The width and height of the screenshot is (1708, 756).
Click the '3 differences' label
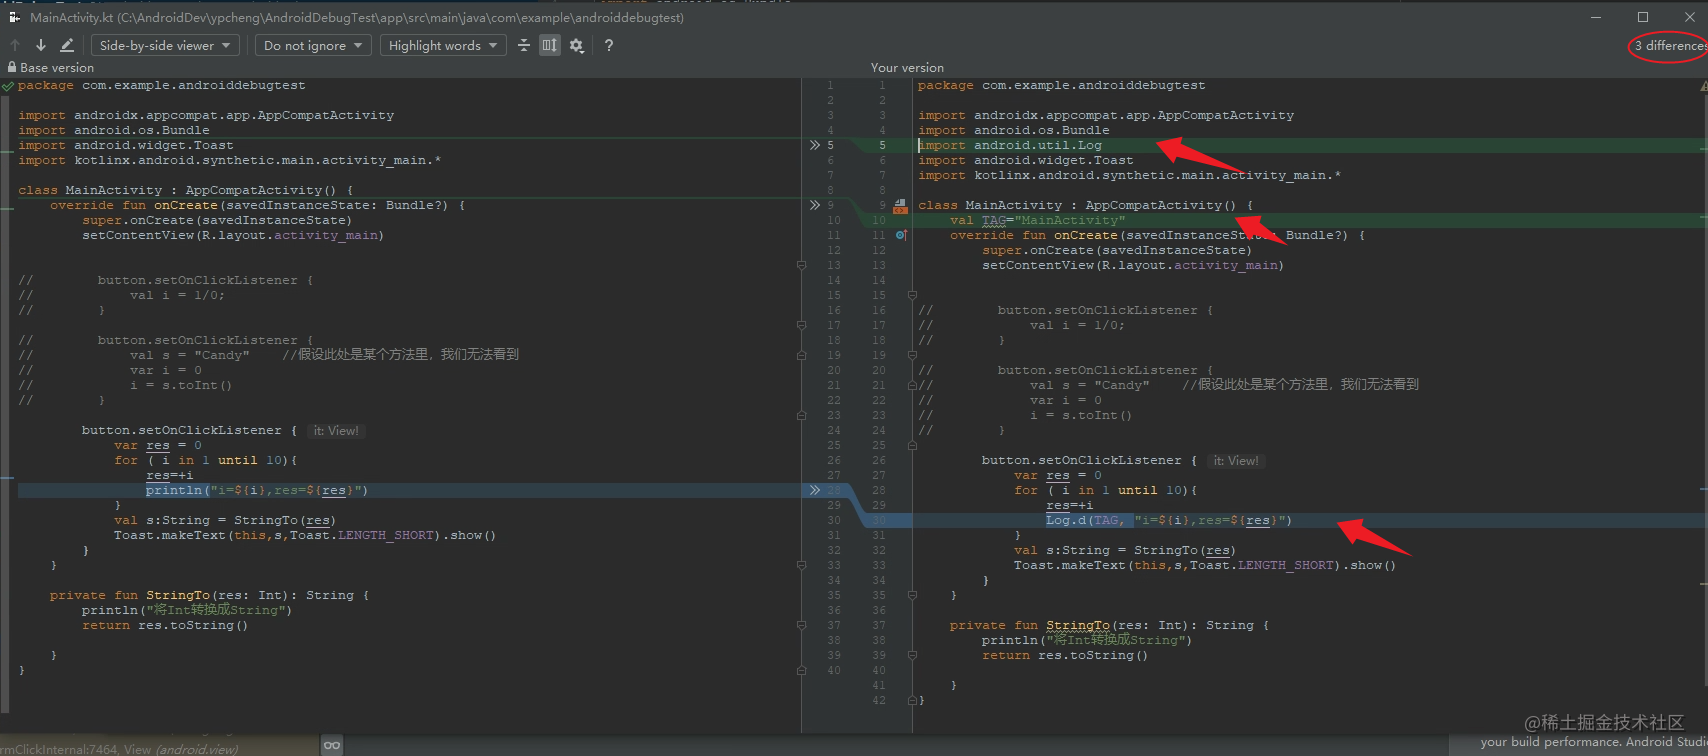[1670, 45]
